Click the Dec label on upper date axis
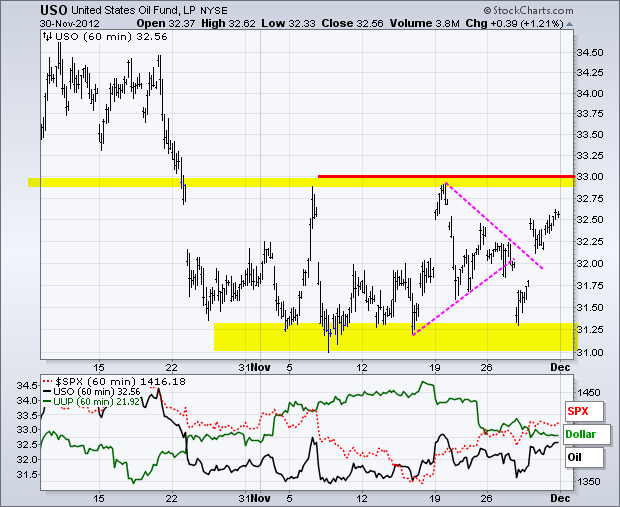This screenshot has width=620, height=507. (560, 367)
